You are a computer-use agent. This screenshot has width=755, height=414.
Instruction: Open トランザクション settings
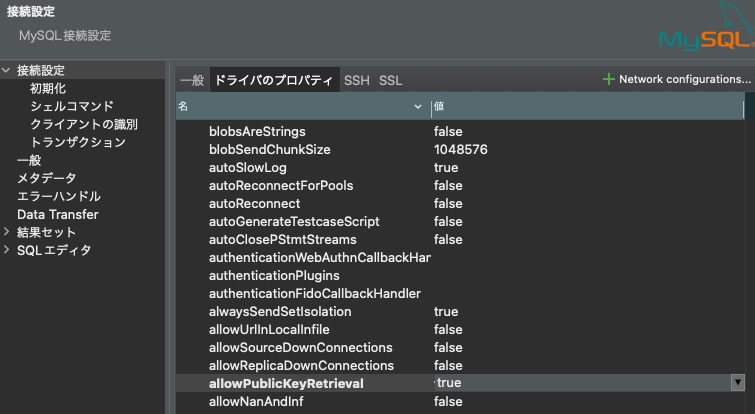point(78,142)
